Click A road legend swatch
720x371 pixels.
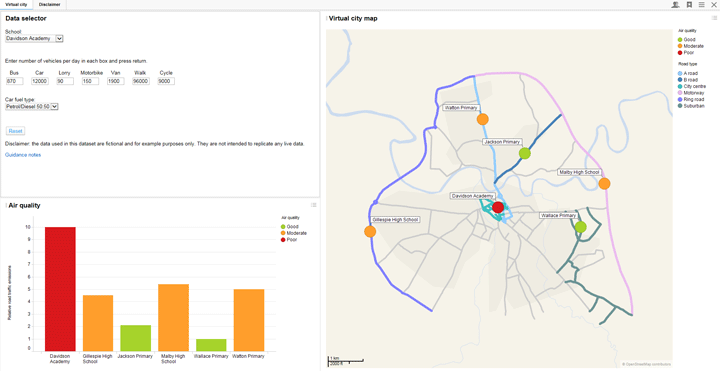tap(680, 73)
